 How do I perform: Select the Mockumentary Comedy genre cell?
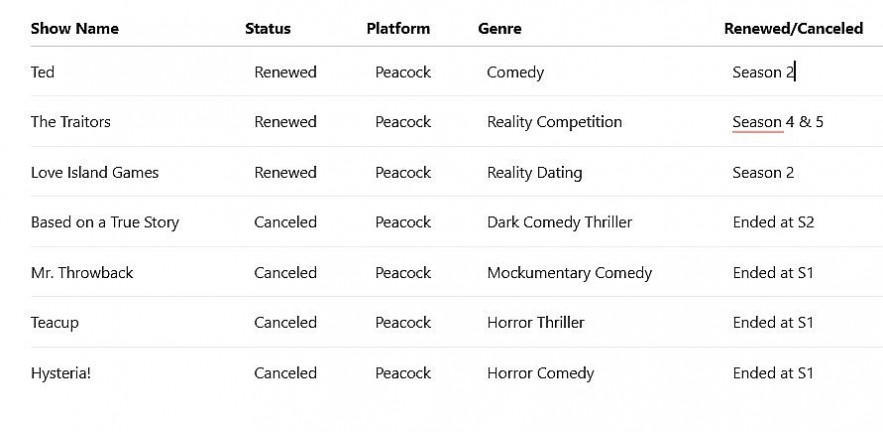click(x=569, y=272)
